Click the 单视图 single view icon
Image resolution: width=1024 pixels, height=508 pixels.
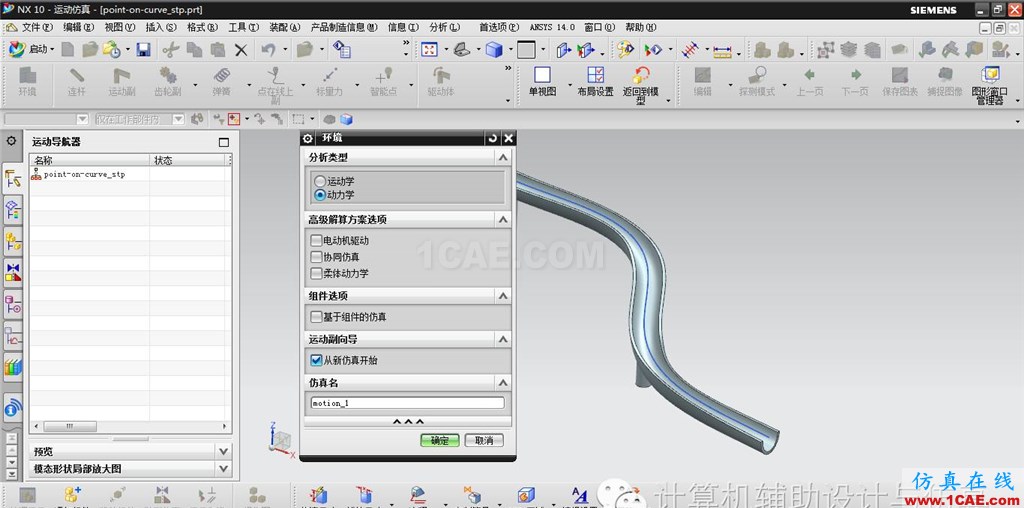tap(543, 82)
